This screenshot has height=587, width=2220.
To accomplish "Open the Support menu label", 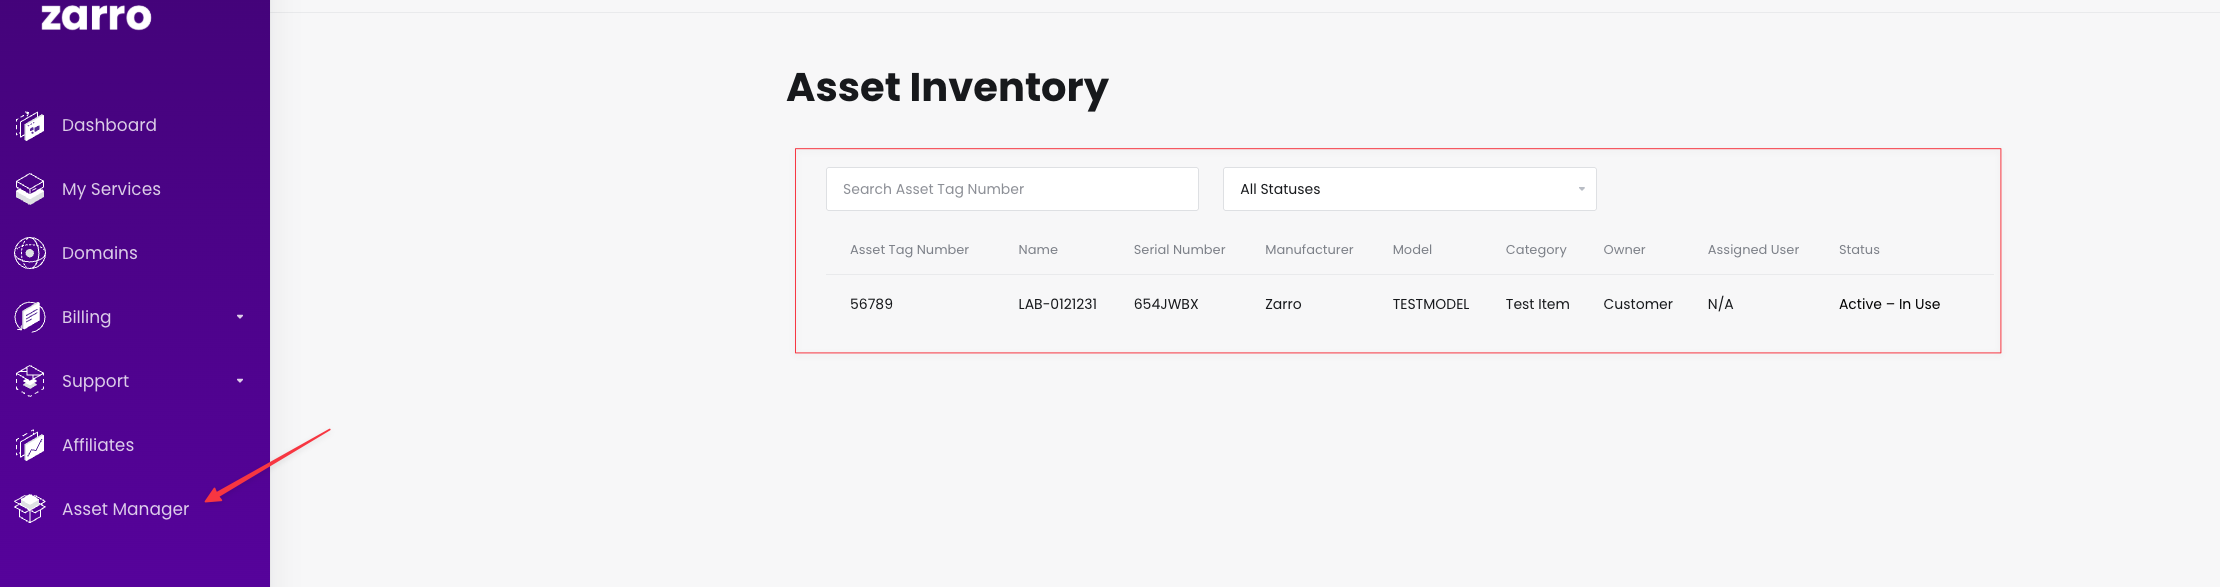I will click(x=95, y=381).
